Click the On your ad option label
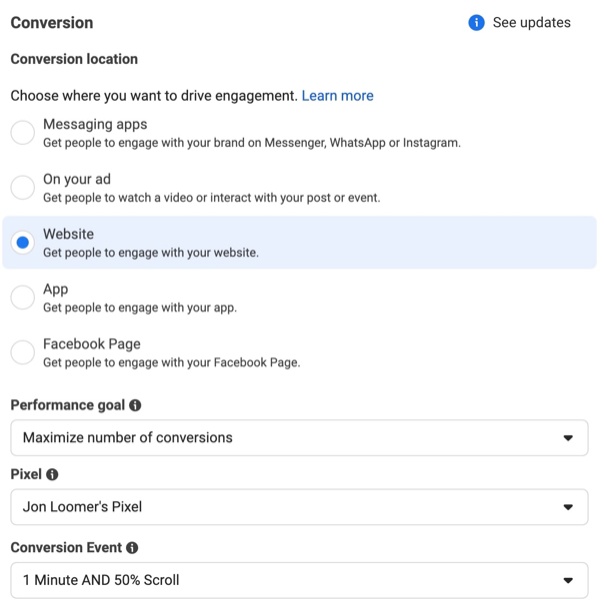The width and height of the screenshot is (604, 606). (77, 179)
